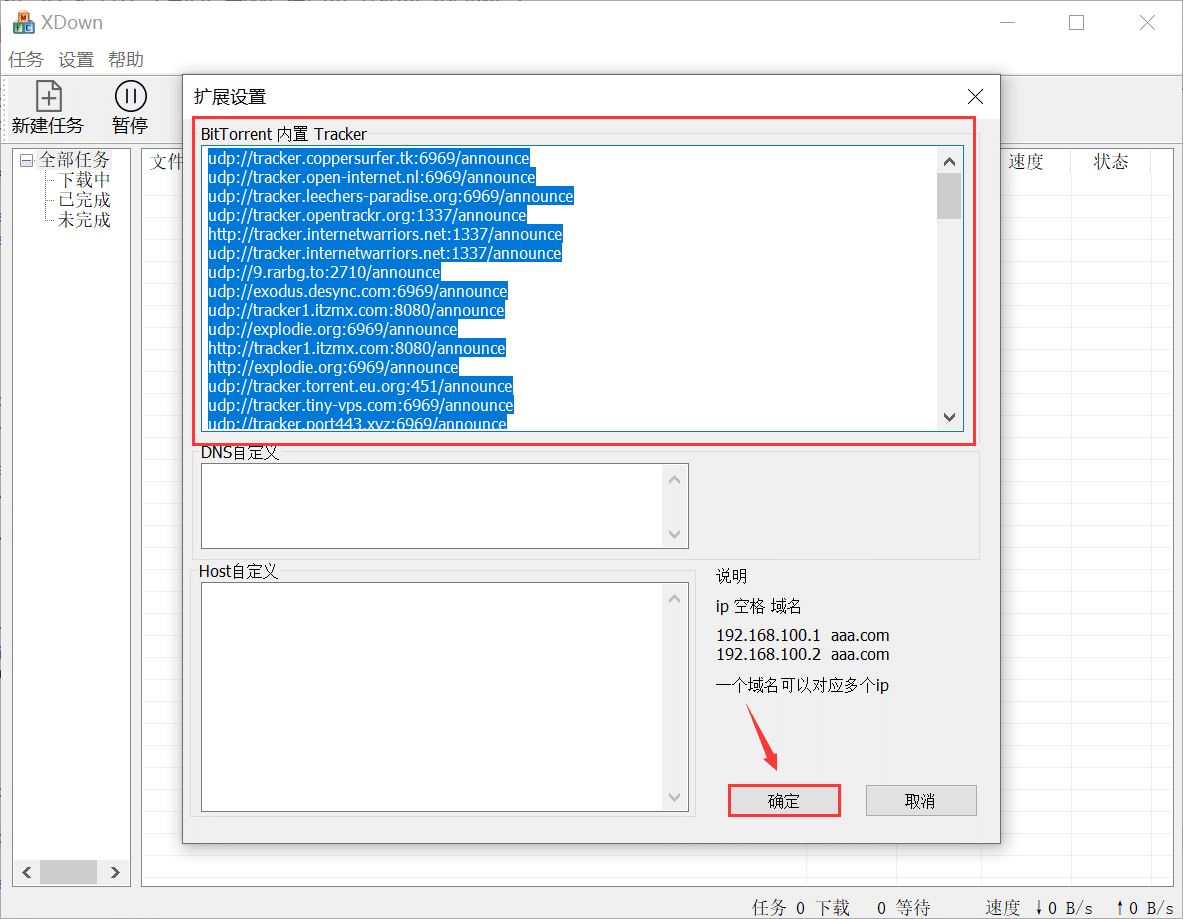Open the 帮助 menu
The height and width of the screenshot is (919, 1183).
coord(125,59)
